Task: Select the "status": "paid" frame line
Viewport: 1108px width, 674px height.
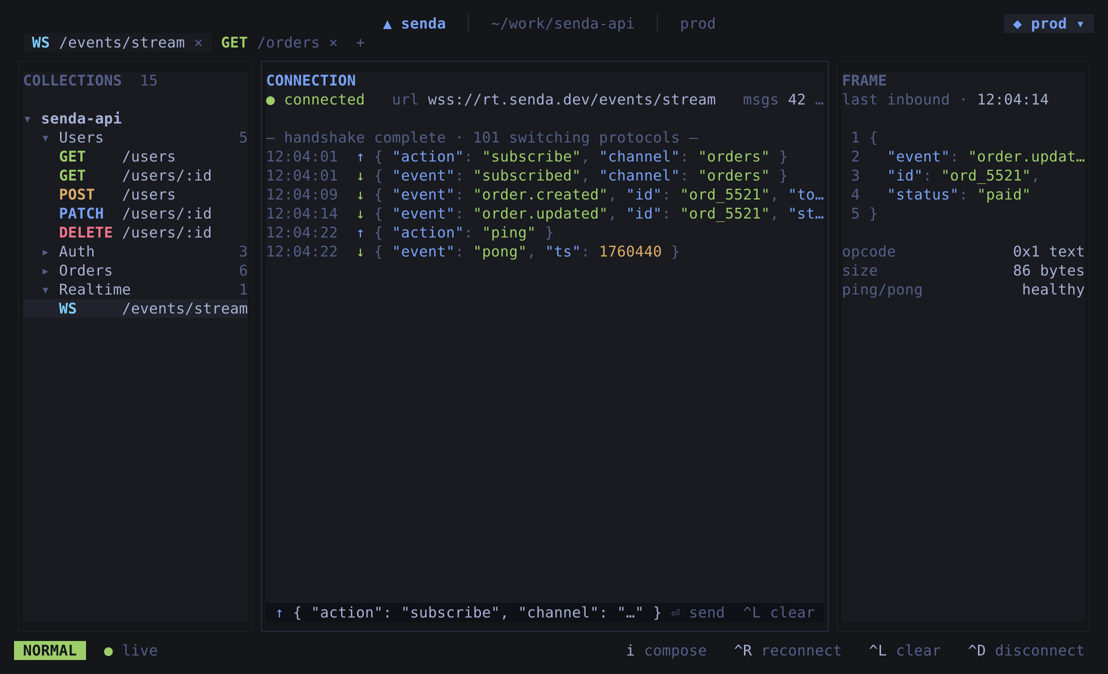Action: 963,194
